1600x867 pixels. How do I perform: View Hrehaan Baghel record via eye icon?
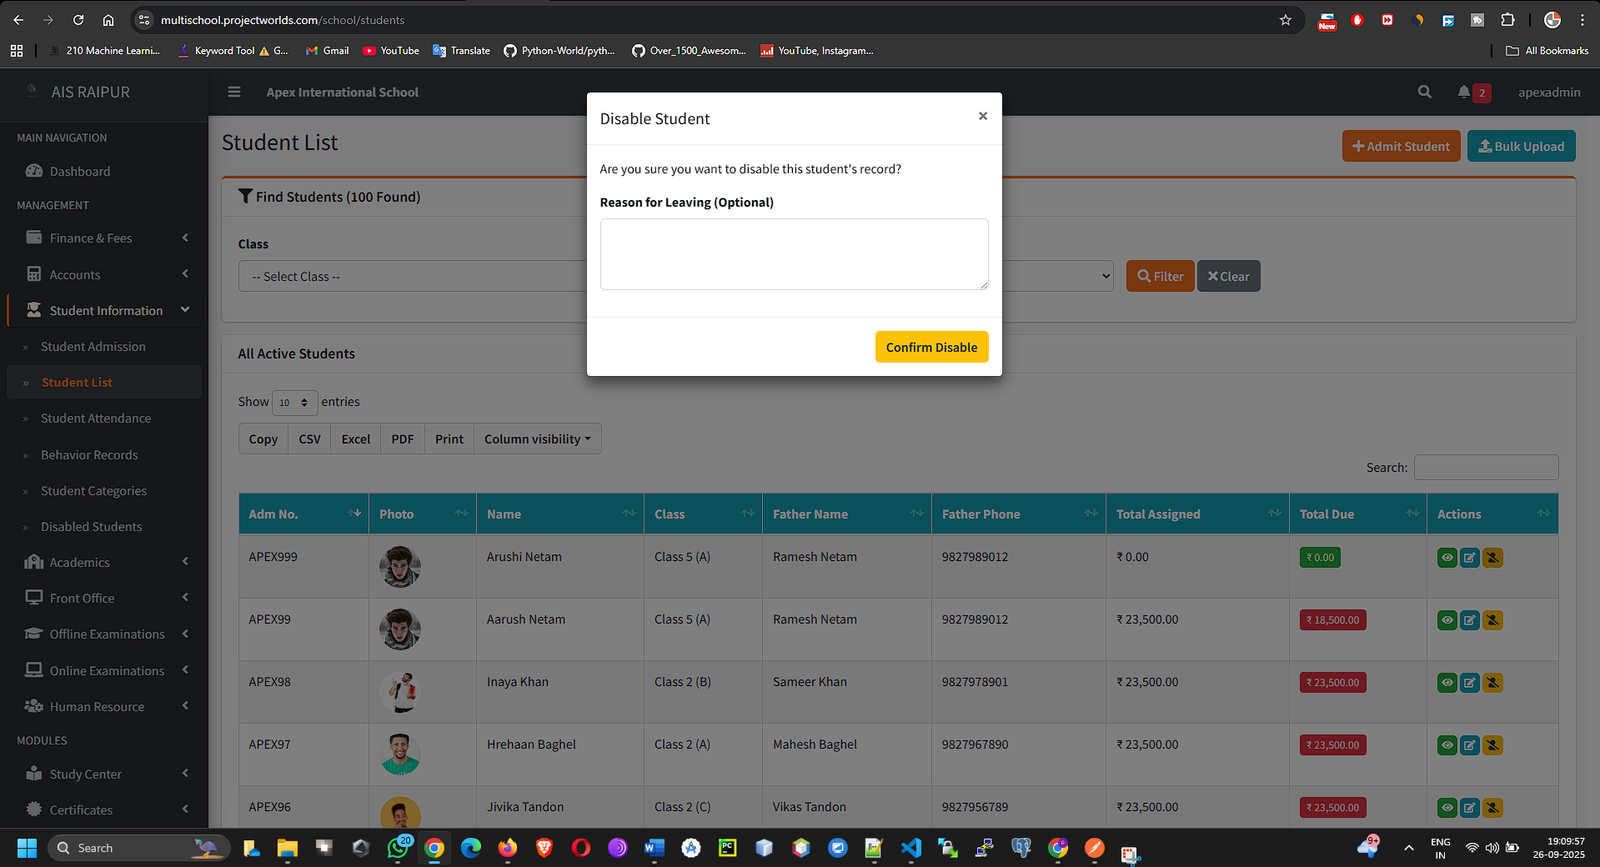[x=1447, y=745]
